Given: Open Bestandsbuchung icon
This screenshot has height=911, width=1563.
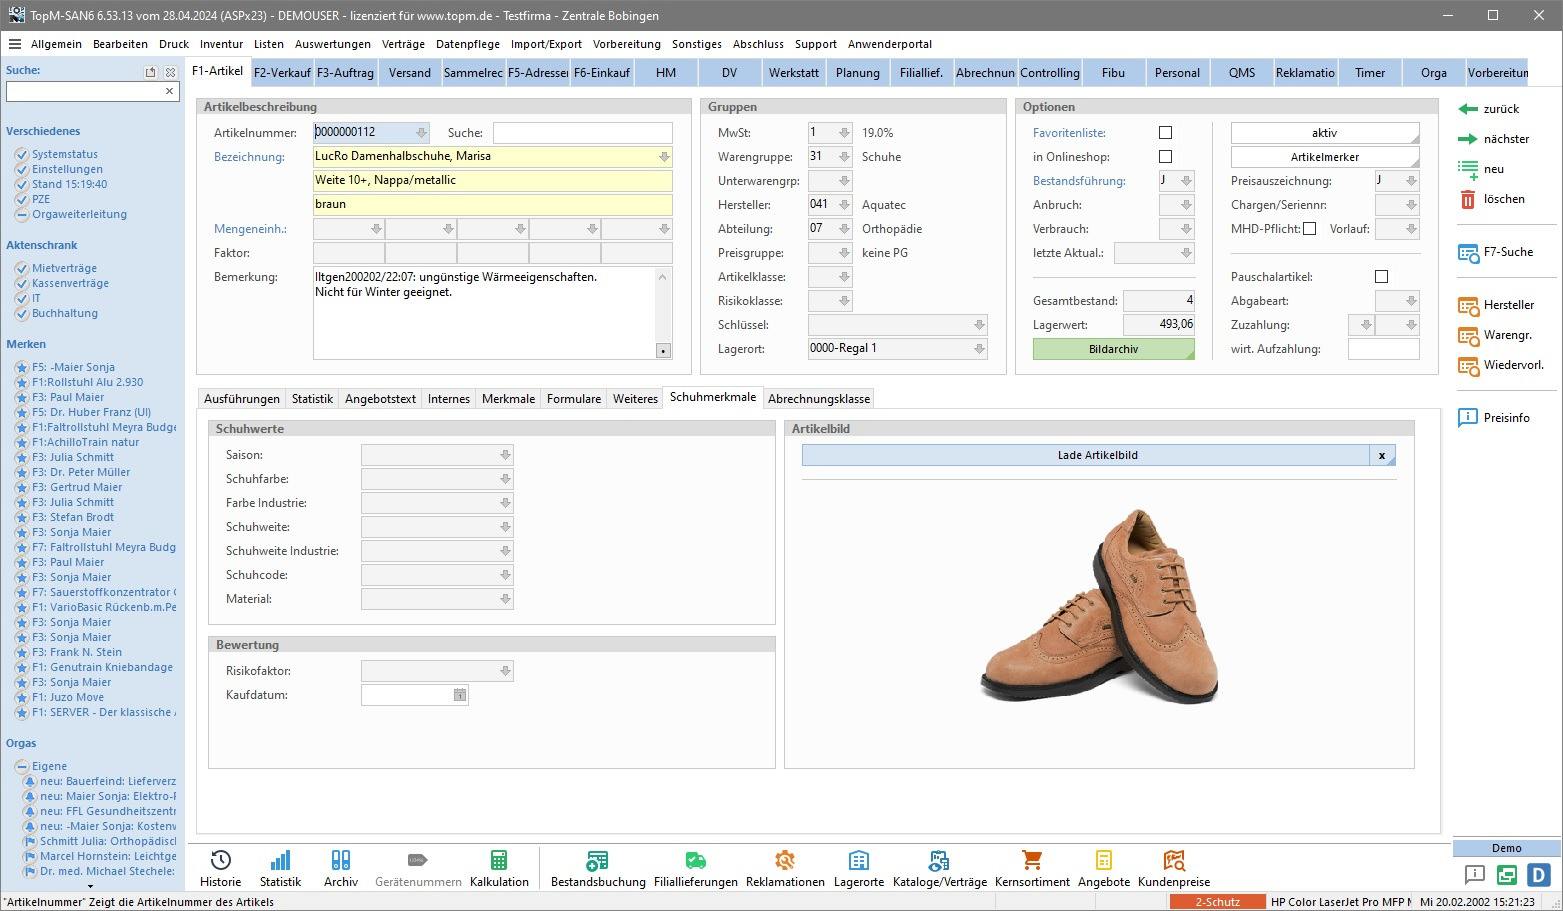Looking at the screenshot, I should pos(597,860).
